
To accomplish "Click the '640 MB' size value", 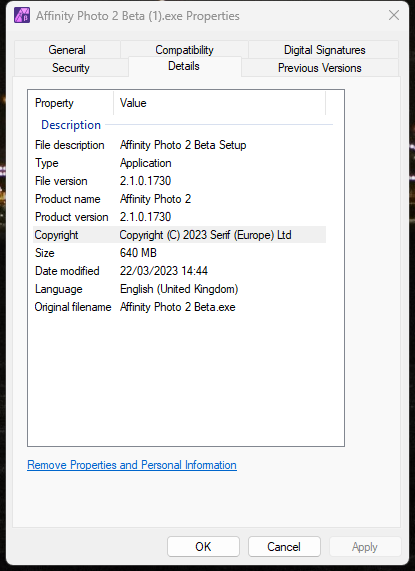I will click(x=138, y=253).
